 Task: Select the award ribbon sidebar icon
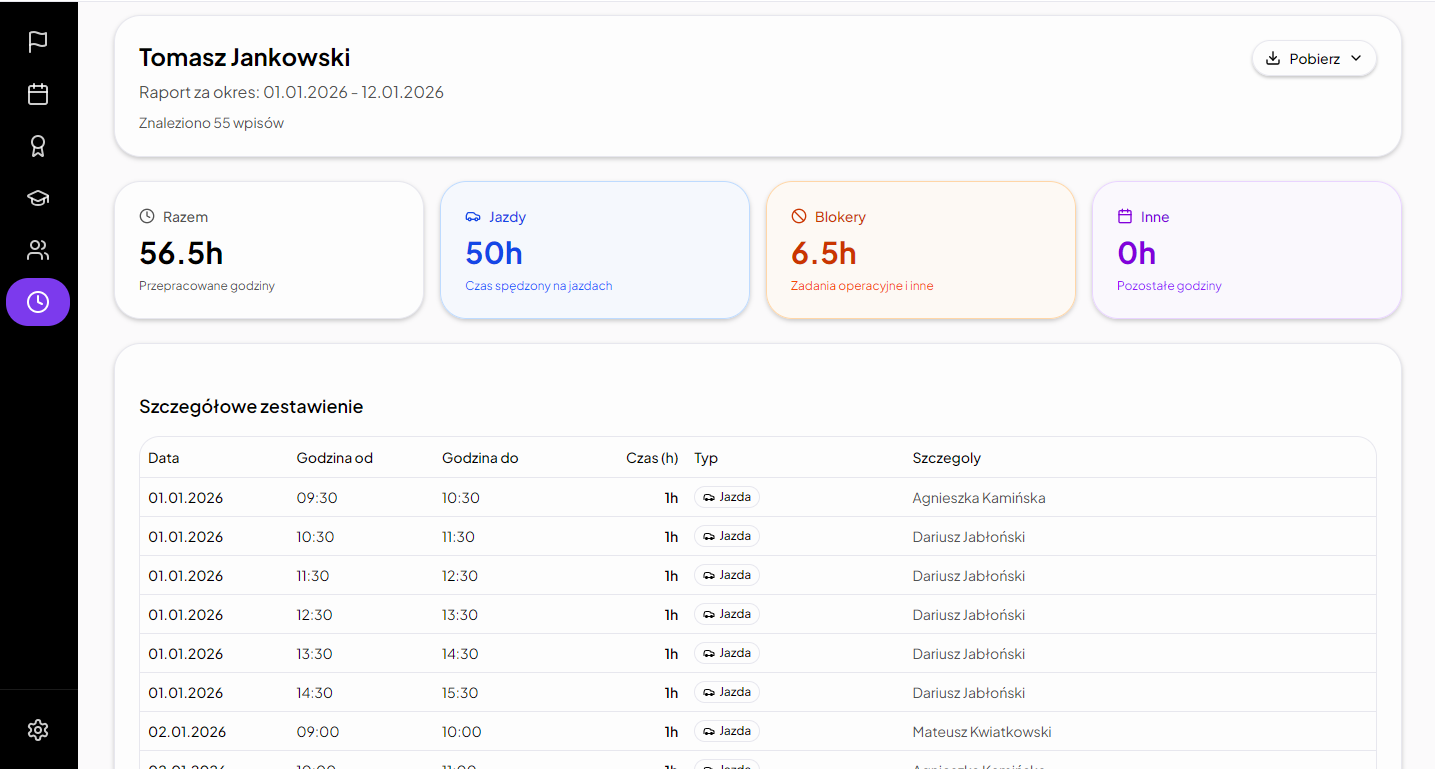click(x=38, y=146)
